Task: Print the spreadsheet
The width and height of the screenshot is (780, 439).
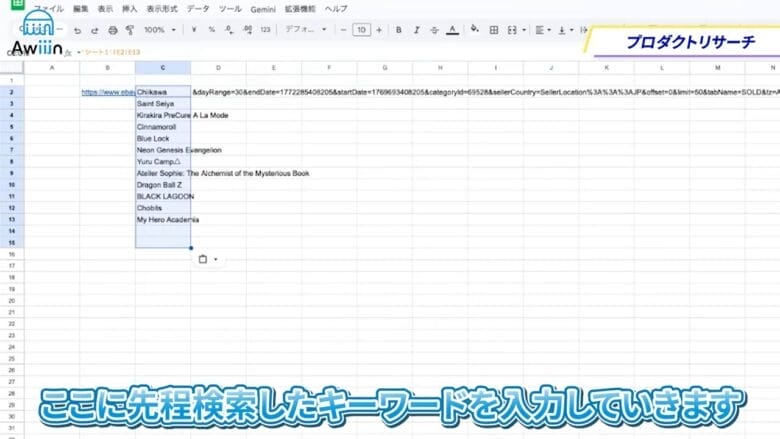Action: [x=113, y=30]
